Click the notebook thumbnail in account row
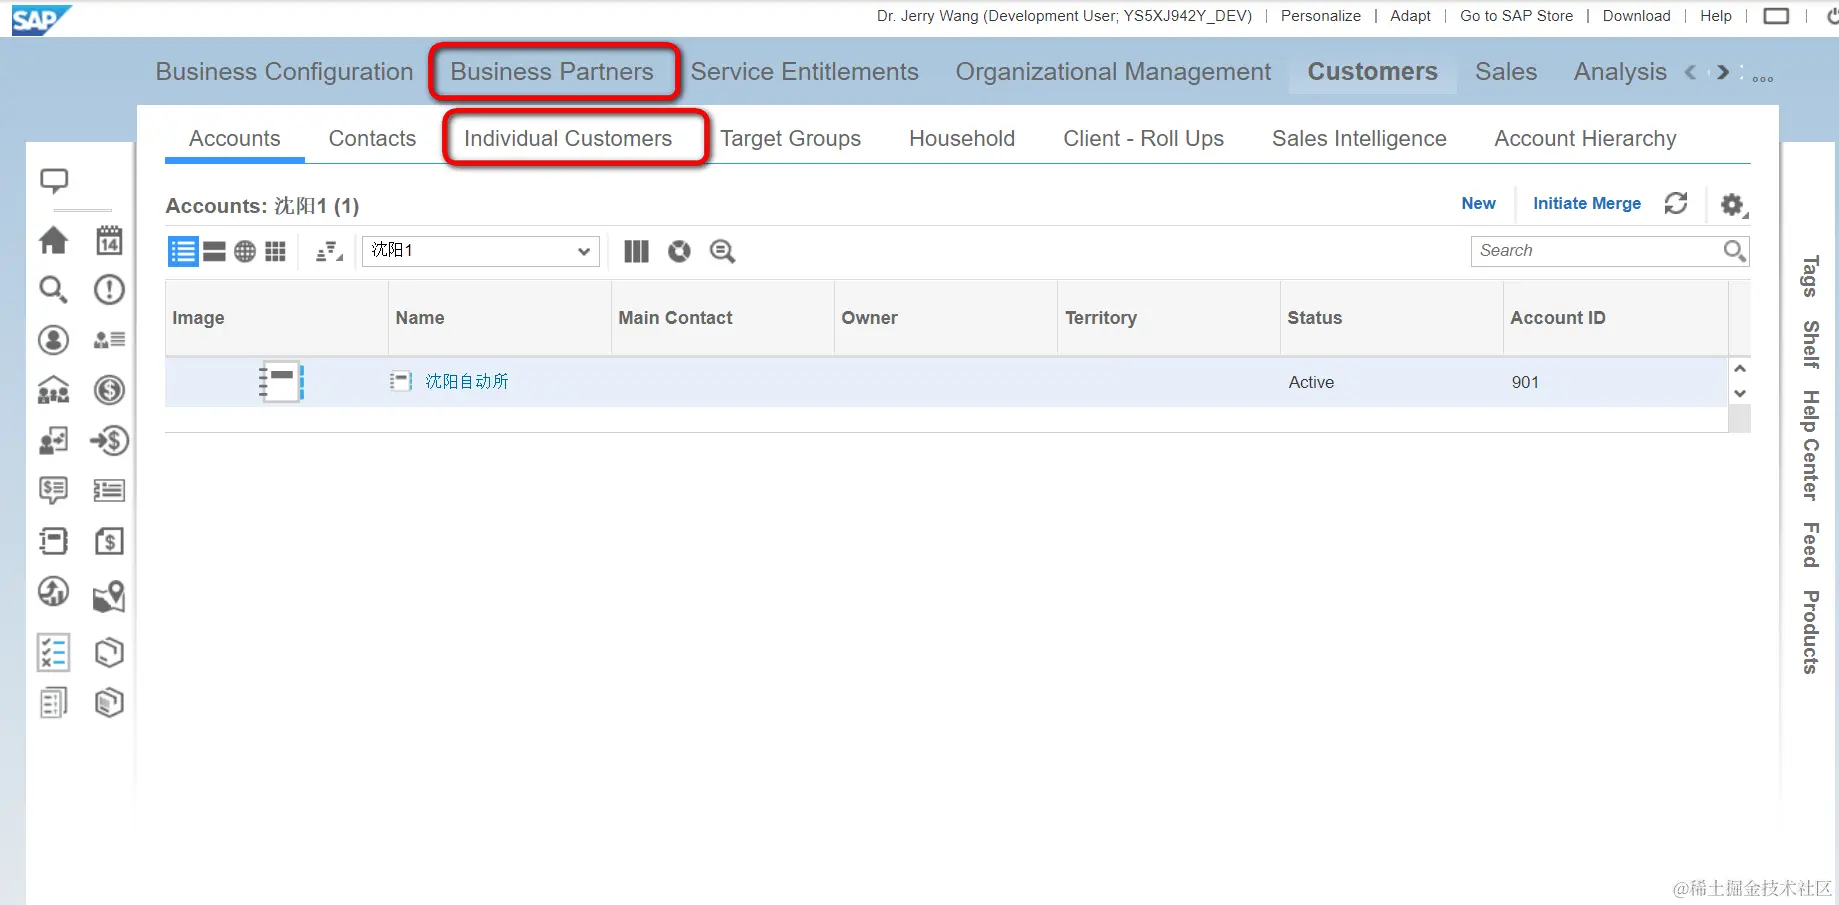Viewport: 1839px width, 905px height. click(x=281, y=382)
